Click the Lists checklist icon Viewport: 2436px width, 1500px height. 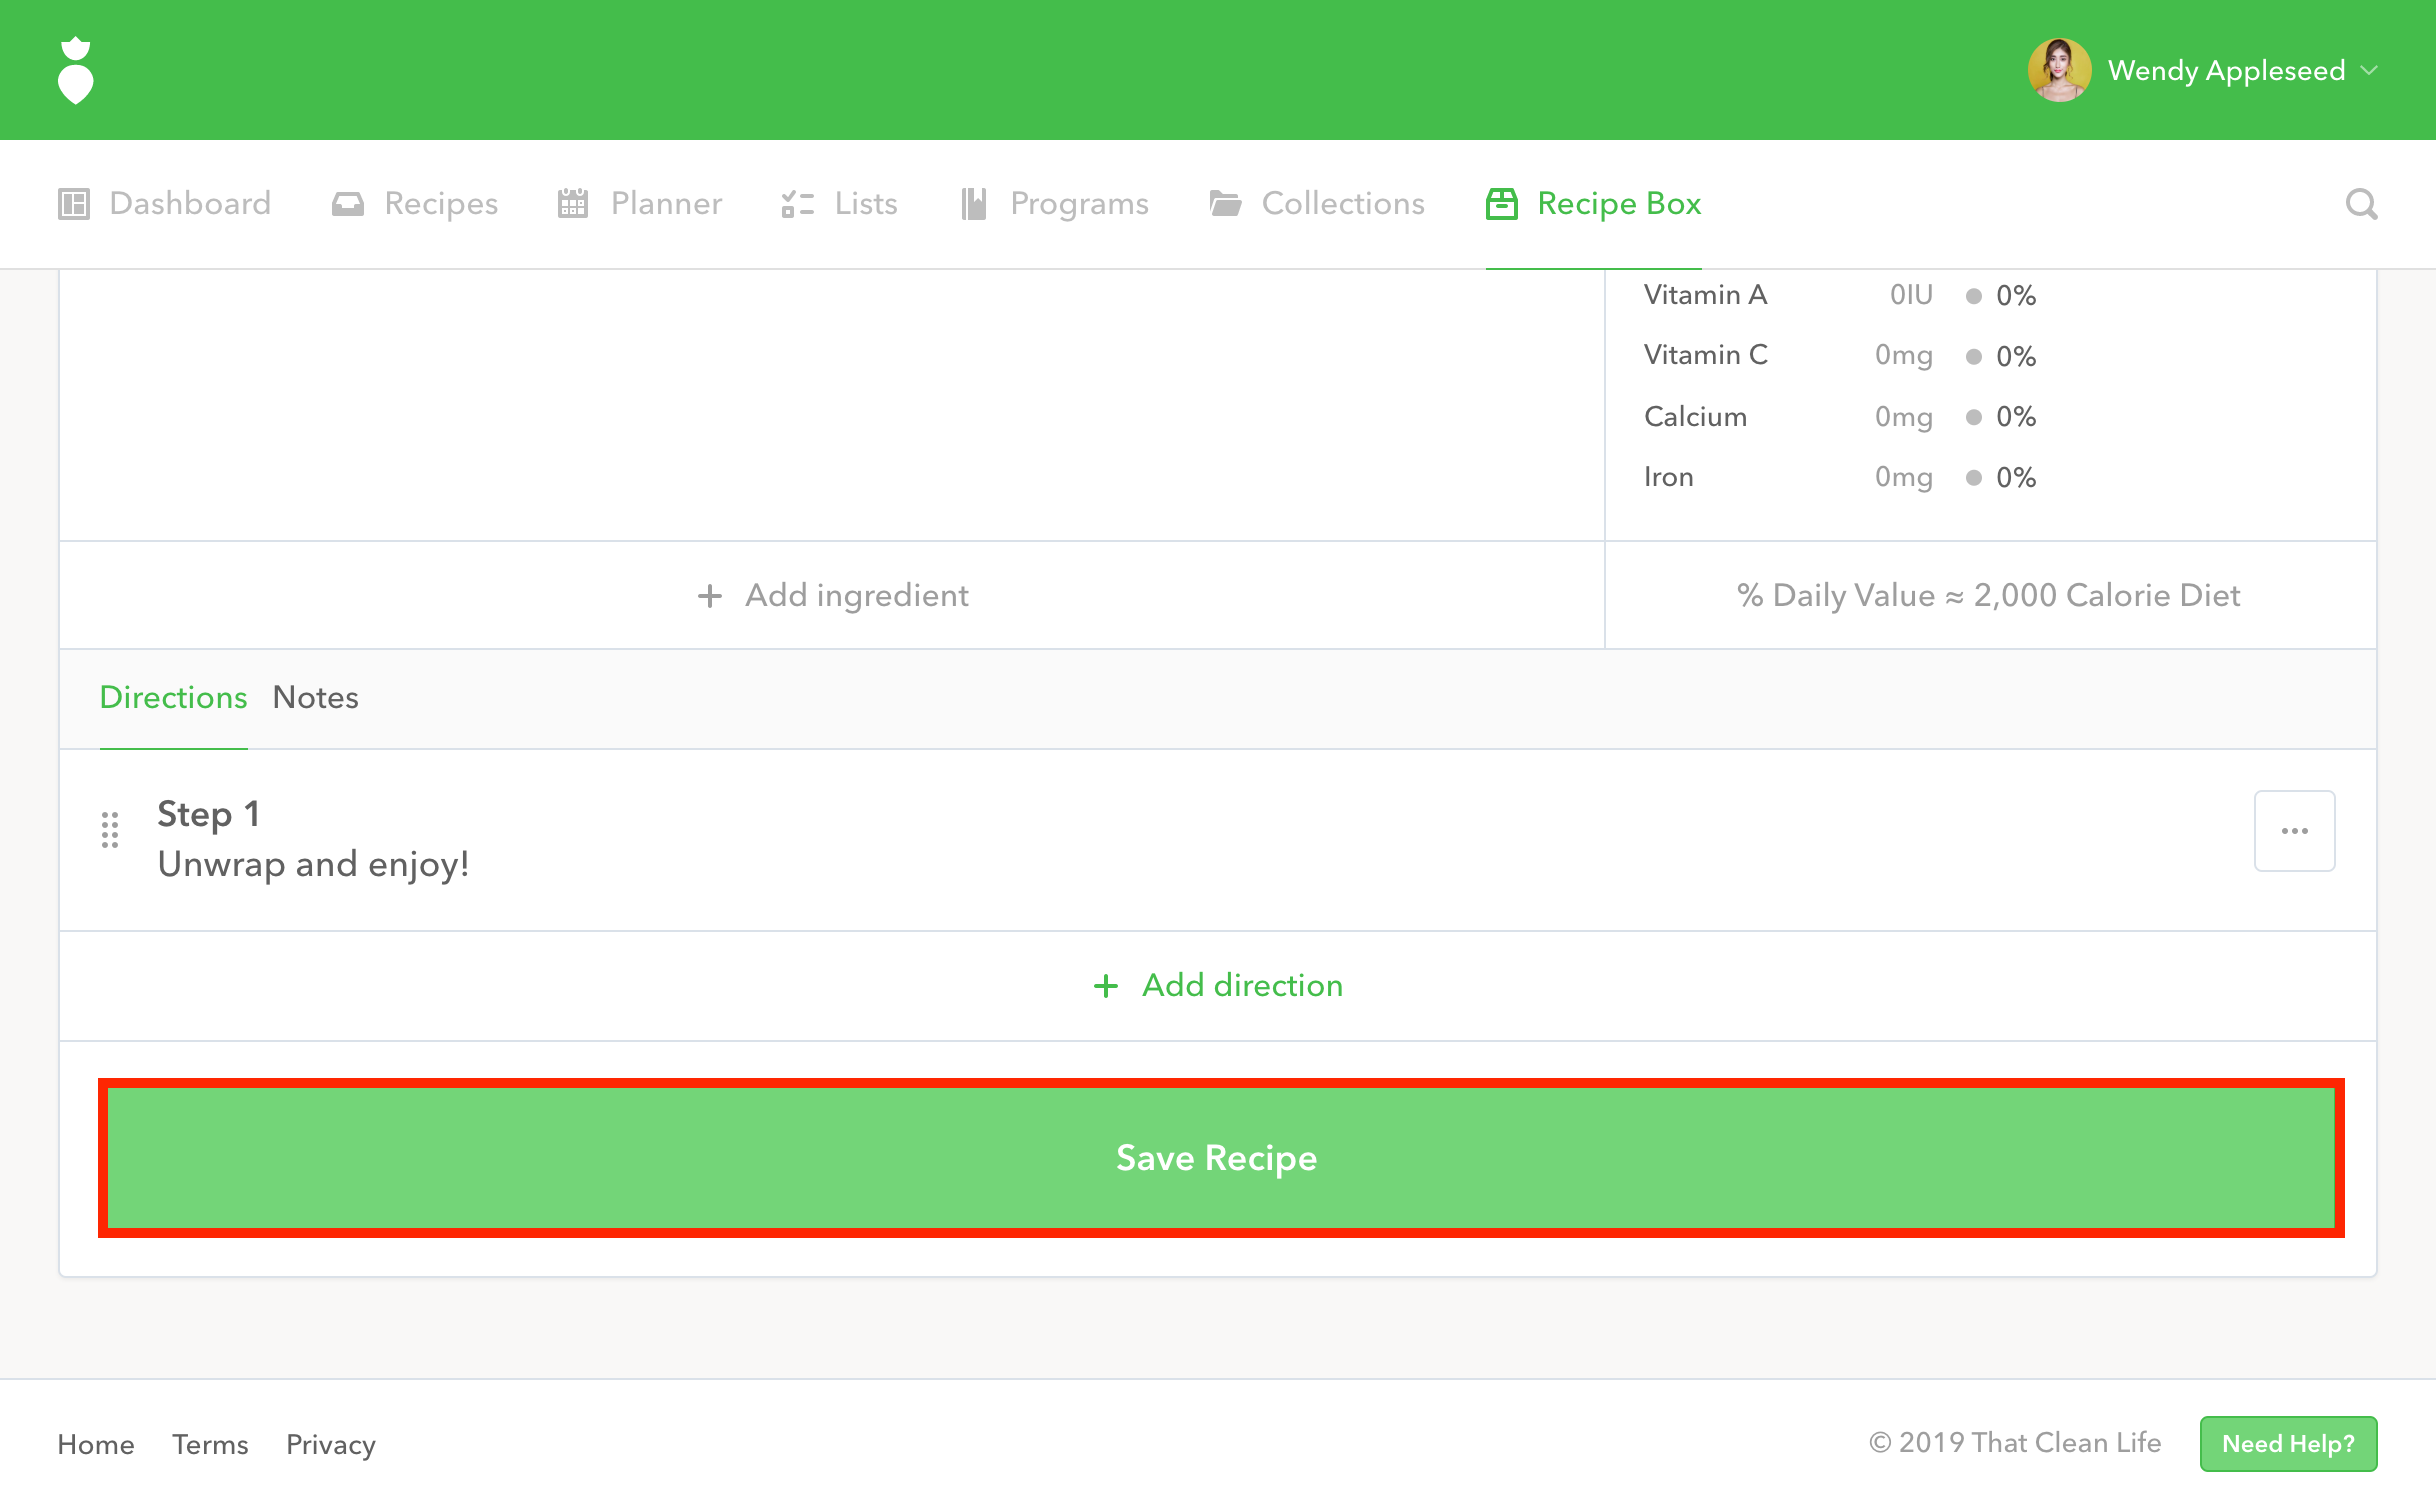coord(797,204)
